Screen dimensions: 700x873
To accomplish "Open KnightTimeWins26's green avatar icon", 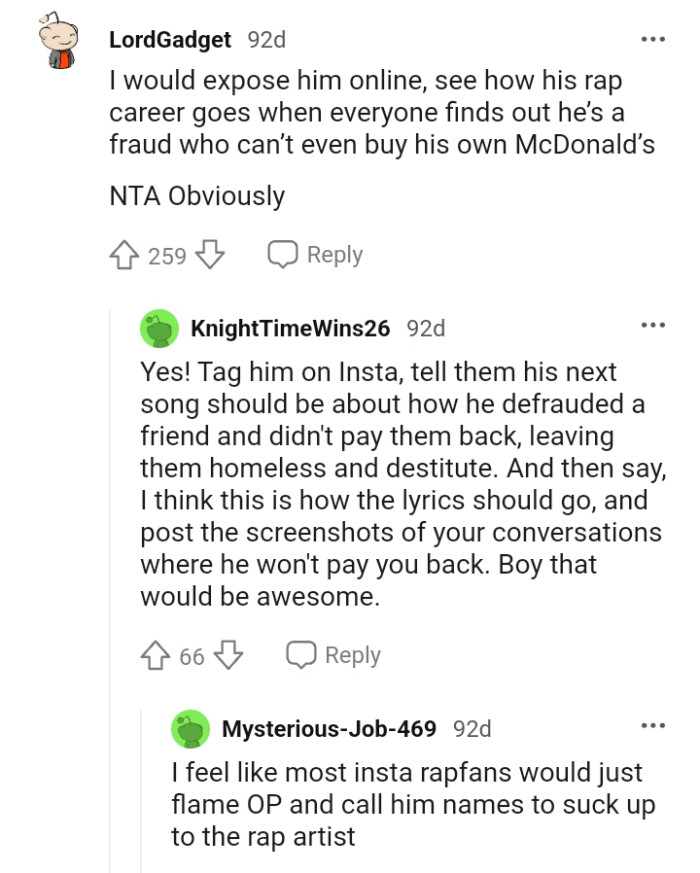I will coord(158,325).
